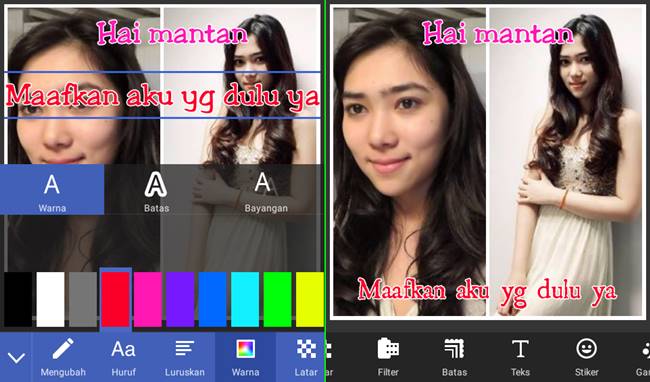650x382 pixels.
Task: Select 'Hai mantan' text in left editor
Action: pos(172,33)
